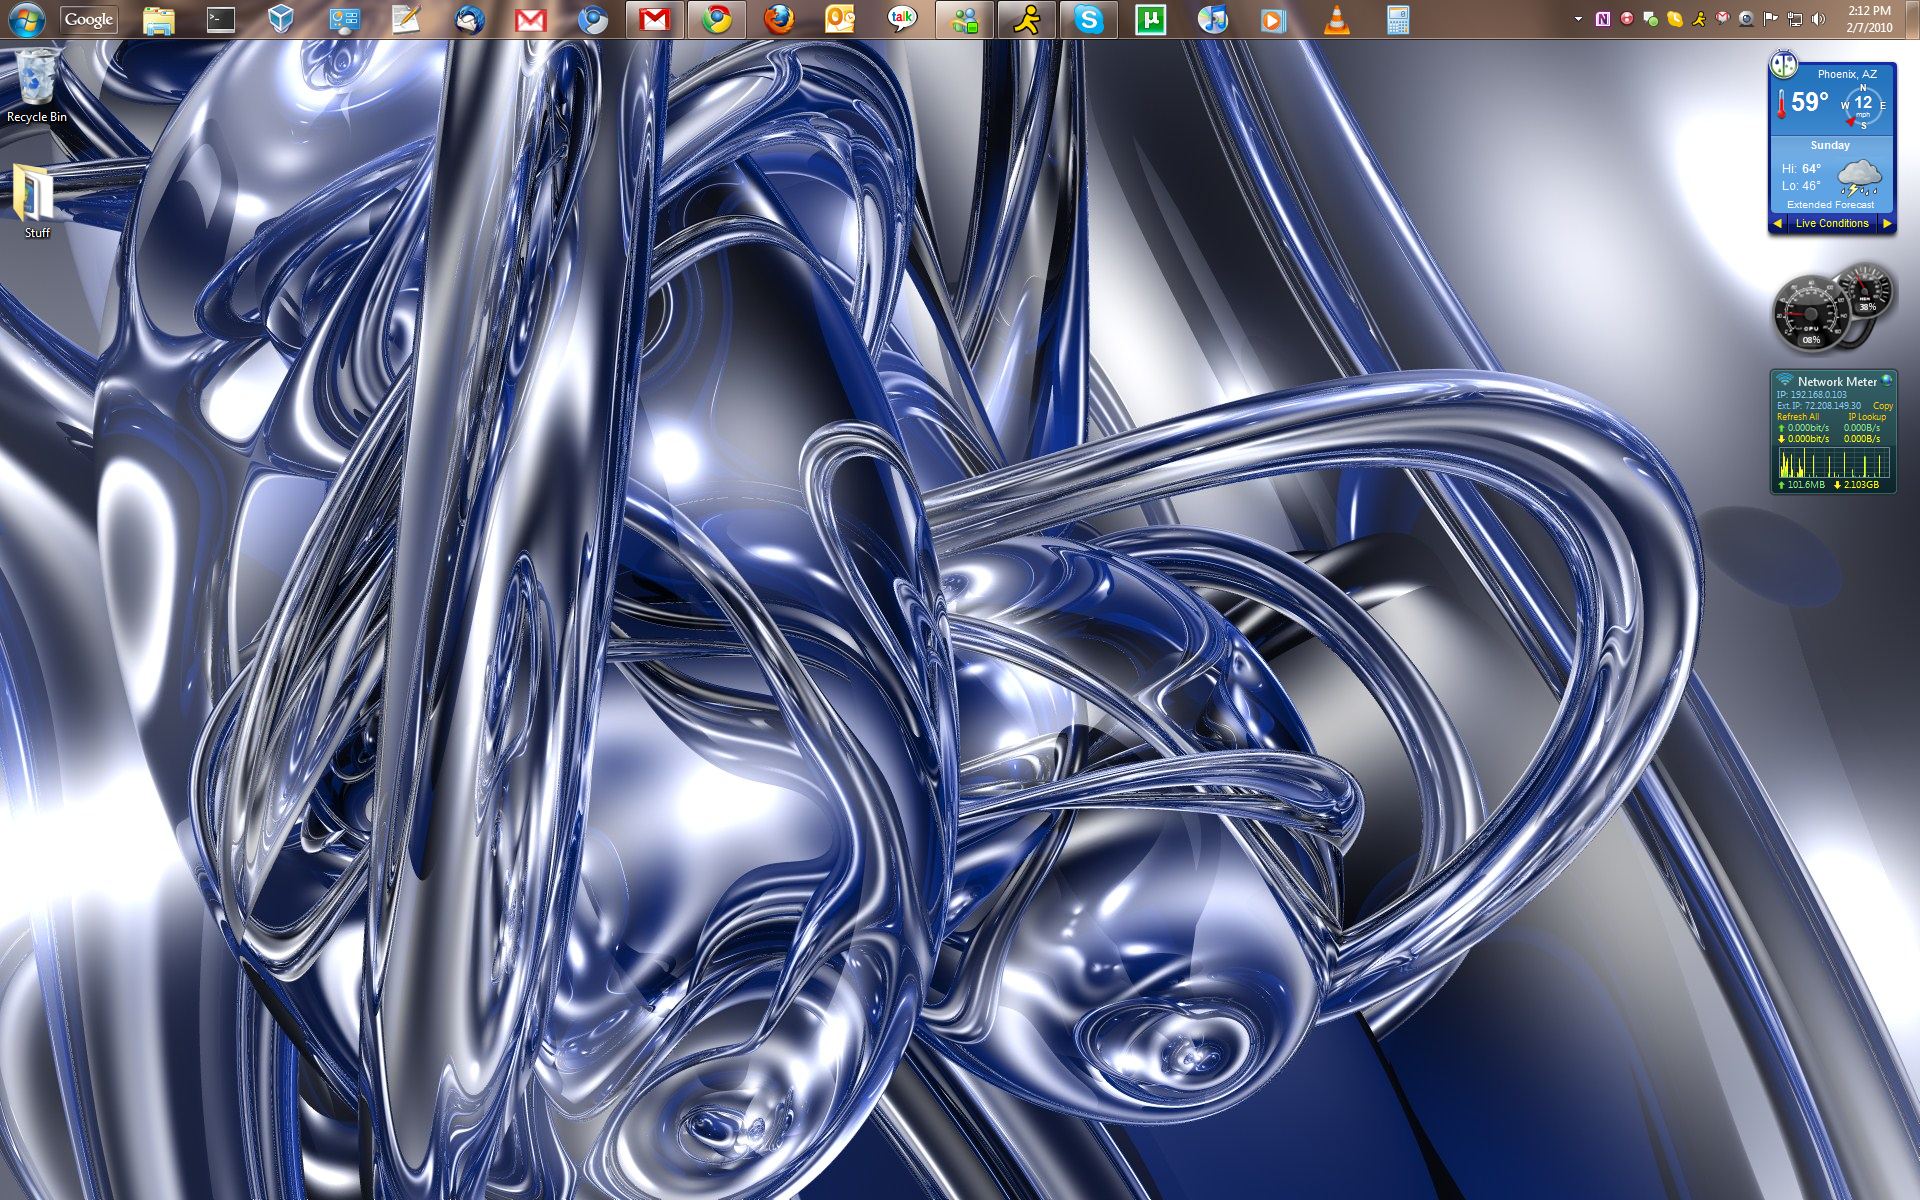Open Windows Explorer from the taskbar
Image resolution: width=1920 pixels, height=1200 pixels.
pos(158,20)
